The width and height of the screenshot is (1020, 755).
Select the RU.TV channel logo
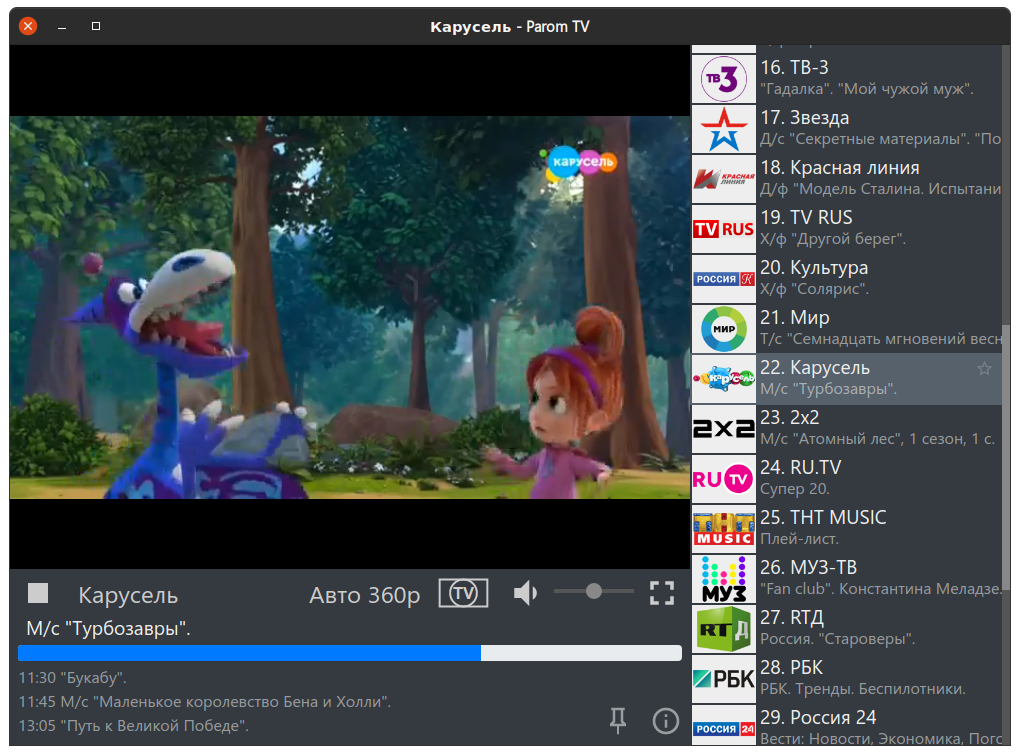pyautogui.click(x=723, y=479)
